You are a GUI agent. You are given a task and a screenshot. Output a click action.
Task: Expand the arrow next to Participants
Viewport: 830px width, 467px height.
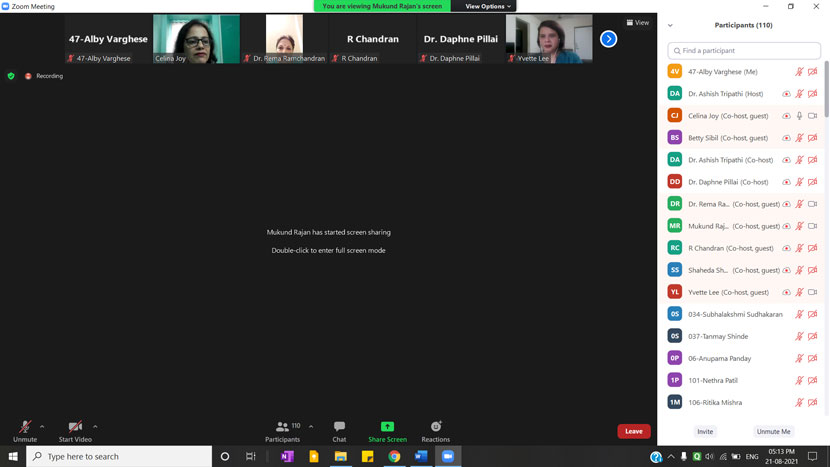[311, 426]
